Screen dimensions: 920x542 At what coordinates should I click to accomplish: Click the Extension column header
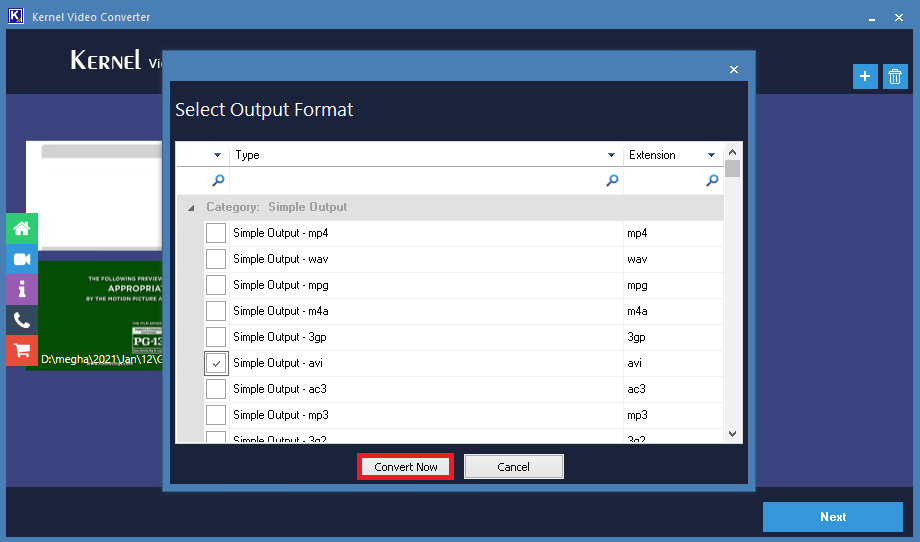(x=673, y=155)
